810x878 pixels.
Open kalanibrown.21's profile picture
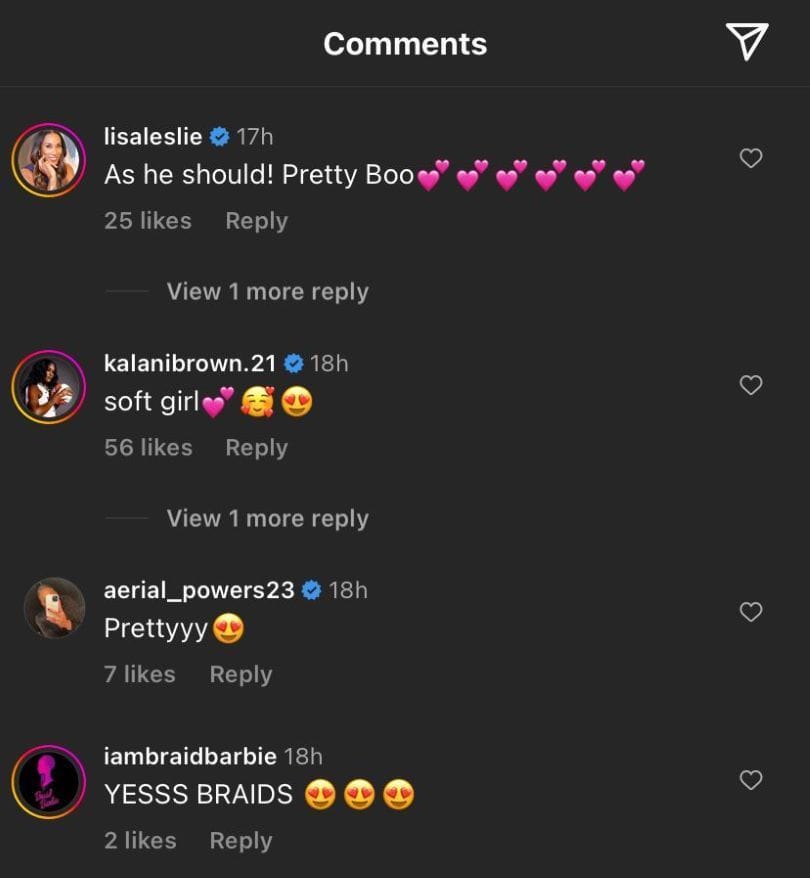point(49,386)
